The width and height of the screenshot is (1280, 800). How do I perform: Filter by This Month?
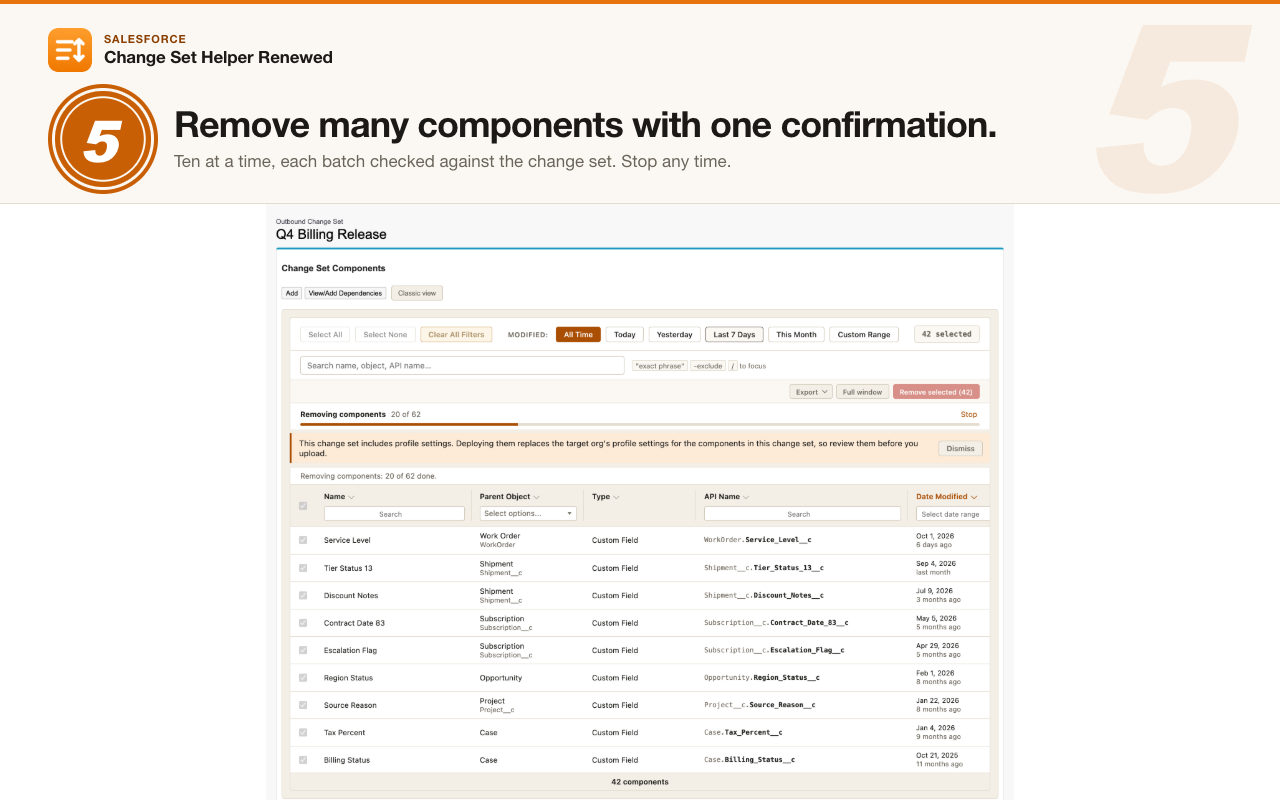click(x=796, y=335)
